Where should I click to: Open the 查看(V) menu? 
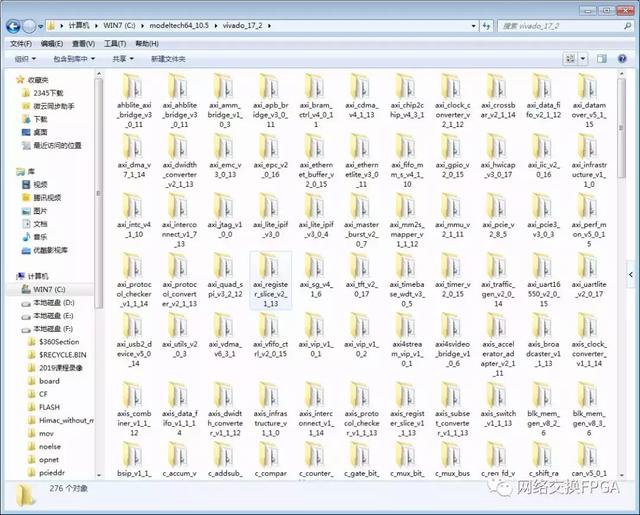83,44
